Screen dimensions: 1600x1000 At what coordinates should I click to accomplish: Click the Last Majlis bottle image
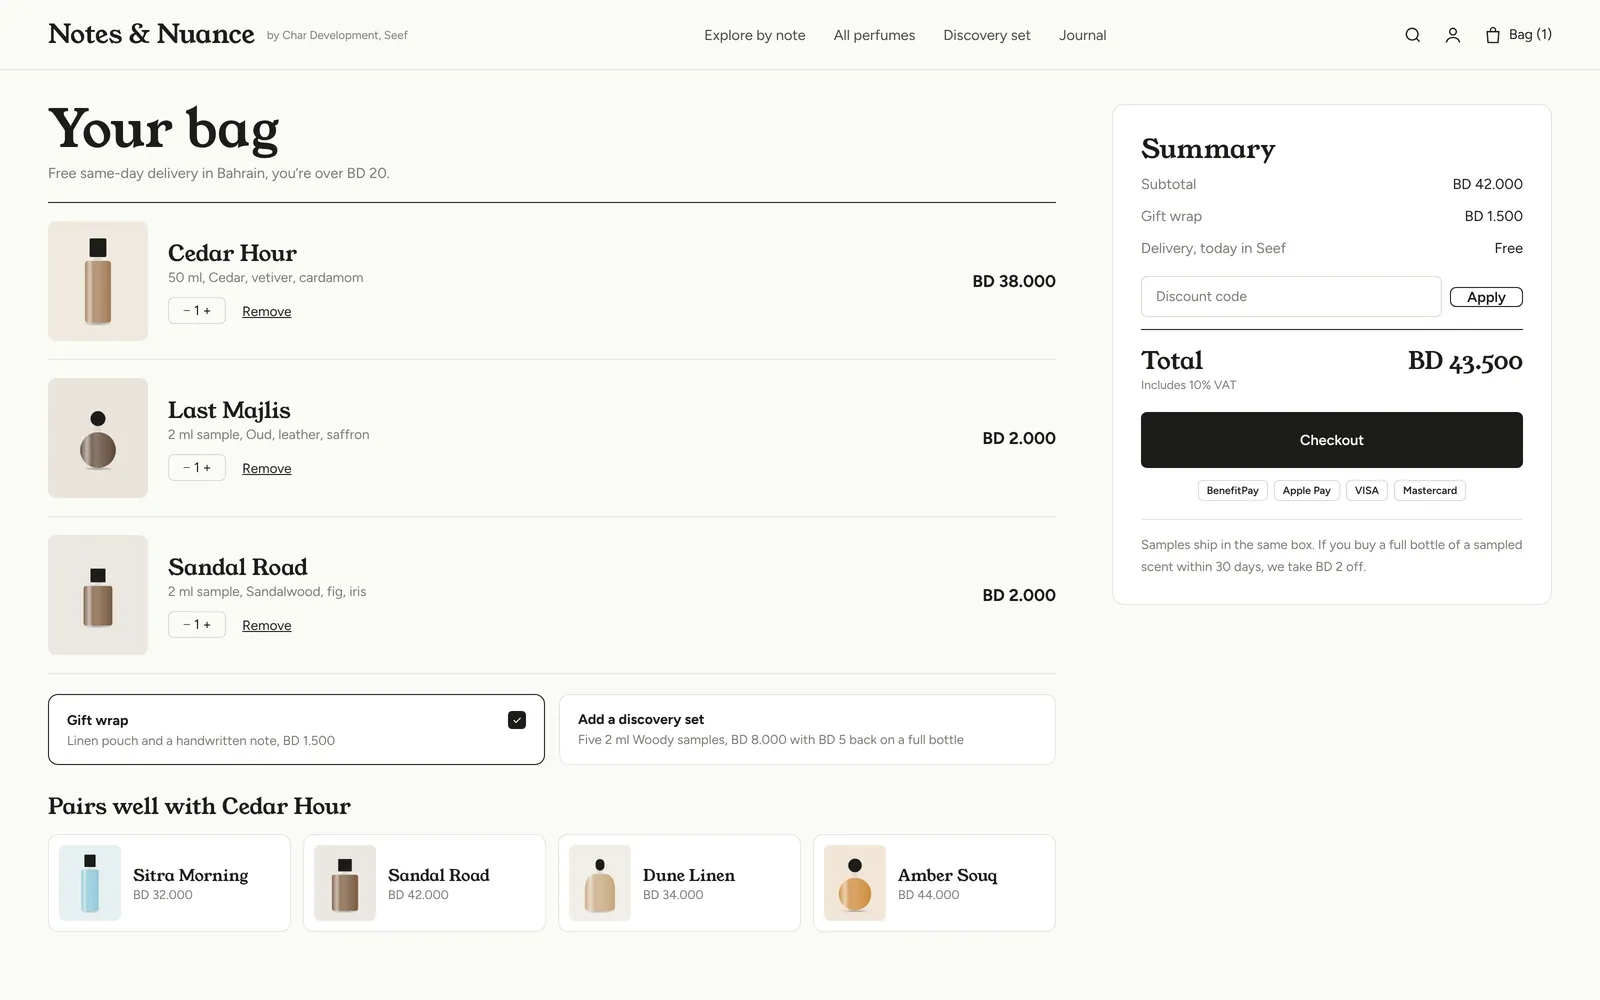coord(98,438)
